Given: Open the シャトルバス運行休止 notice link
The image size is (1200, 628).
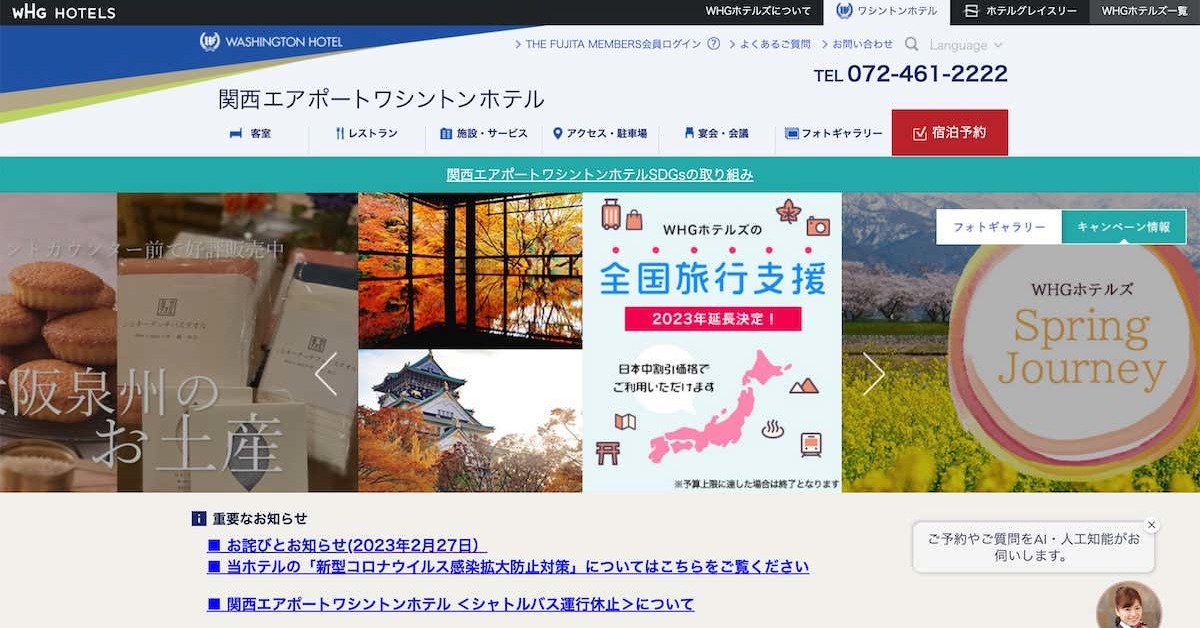Looking at the screenshot, I should [x=450, y=604].
